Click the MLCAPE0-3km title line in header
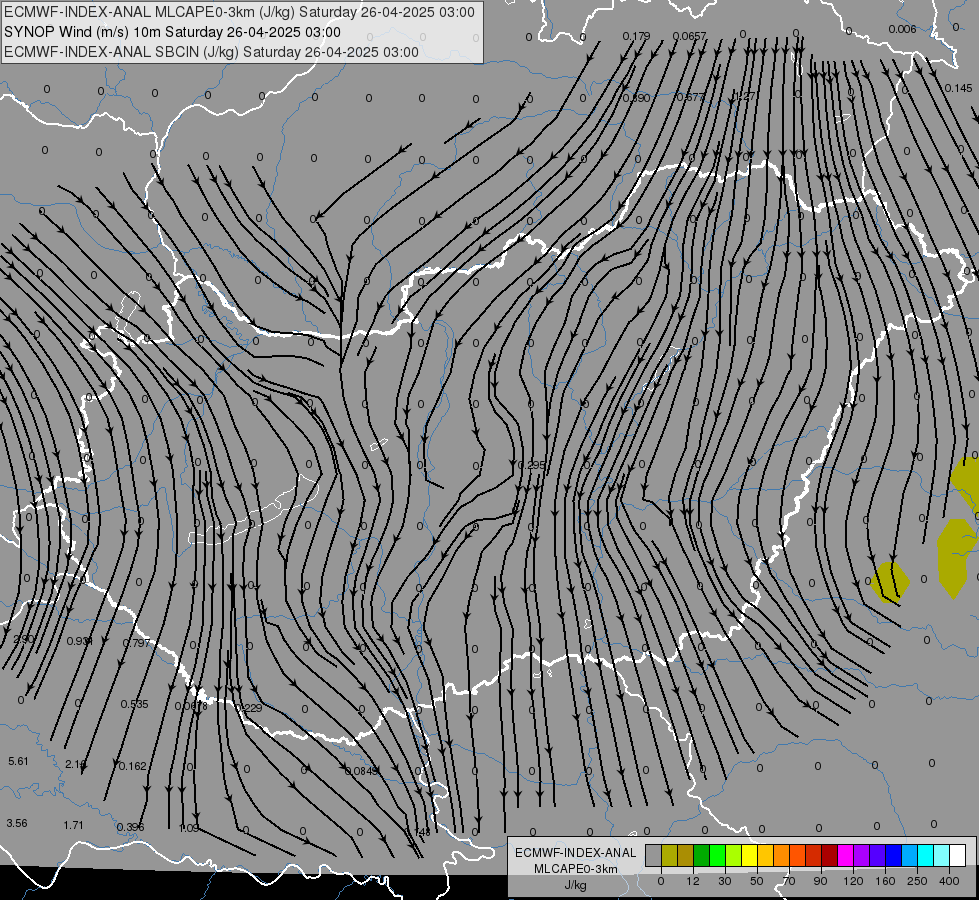979x900 pixels. (x=239, y=12)
